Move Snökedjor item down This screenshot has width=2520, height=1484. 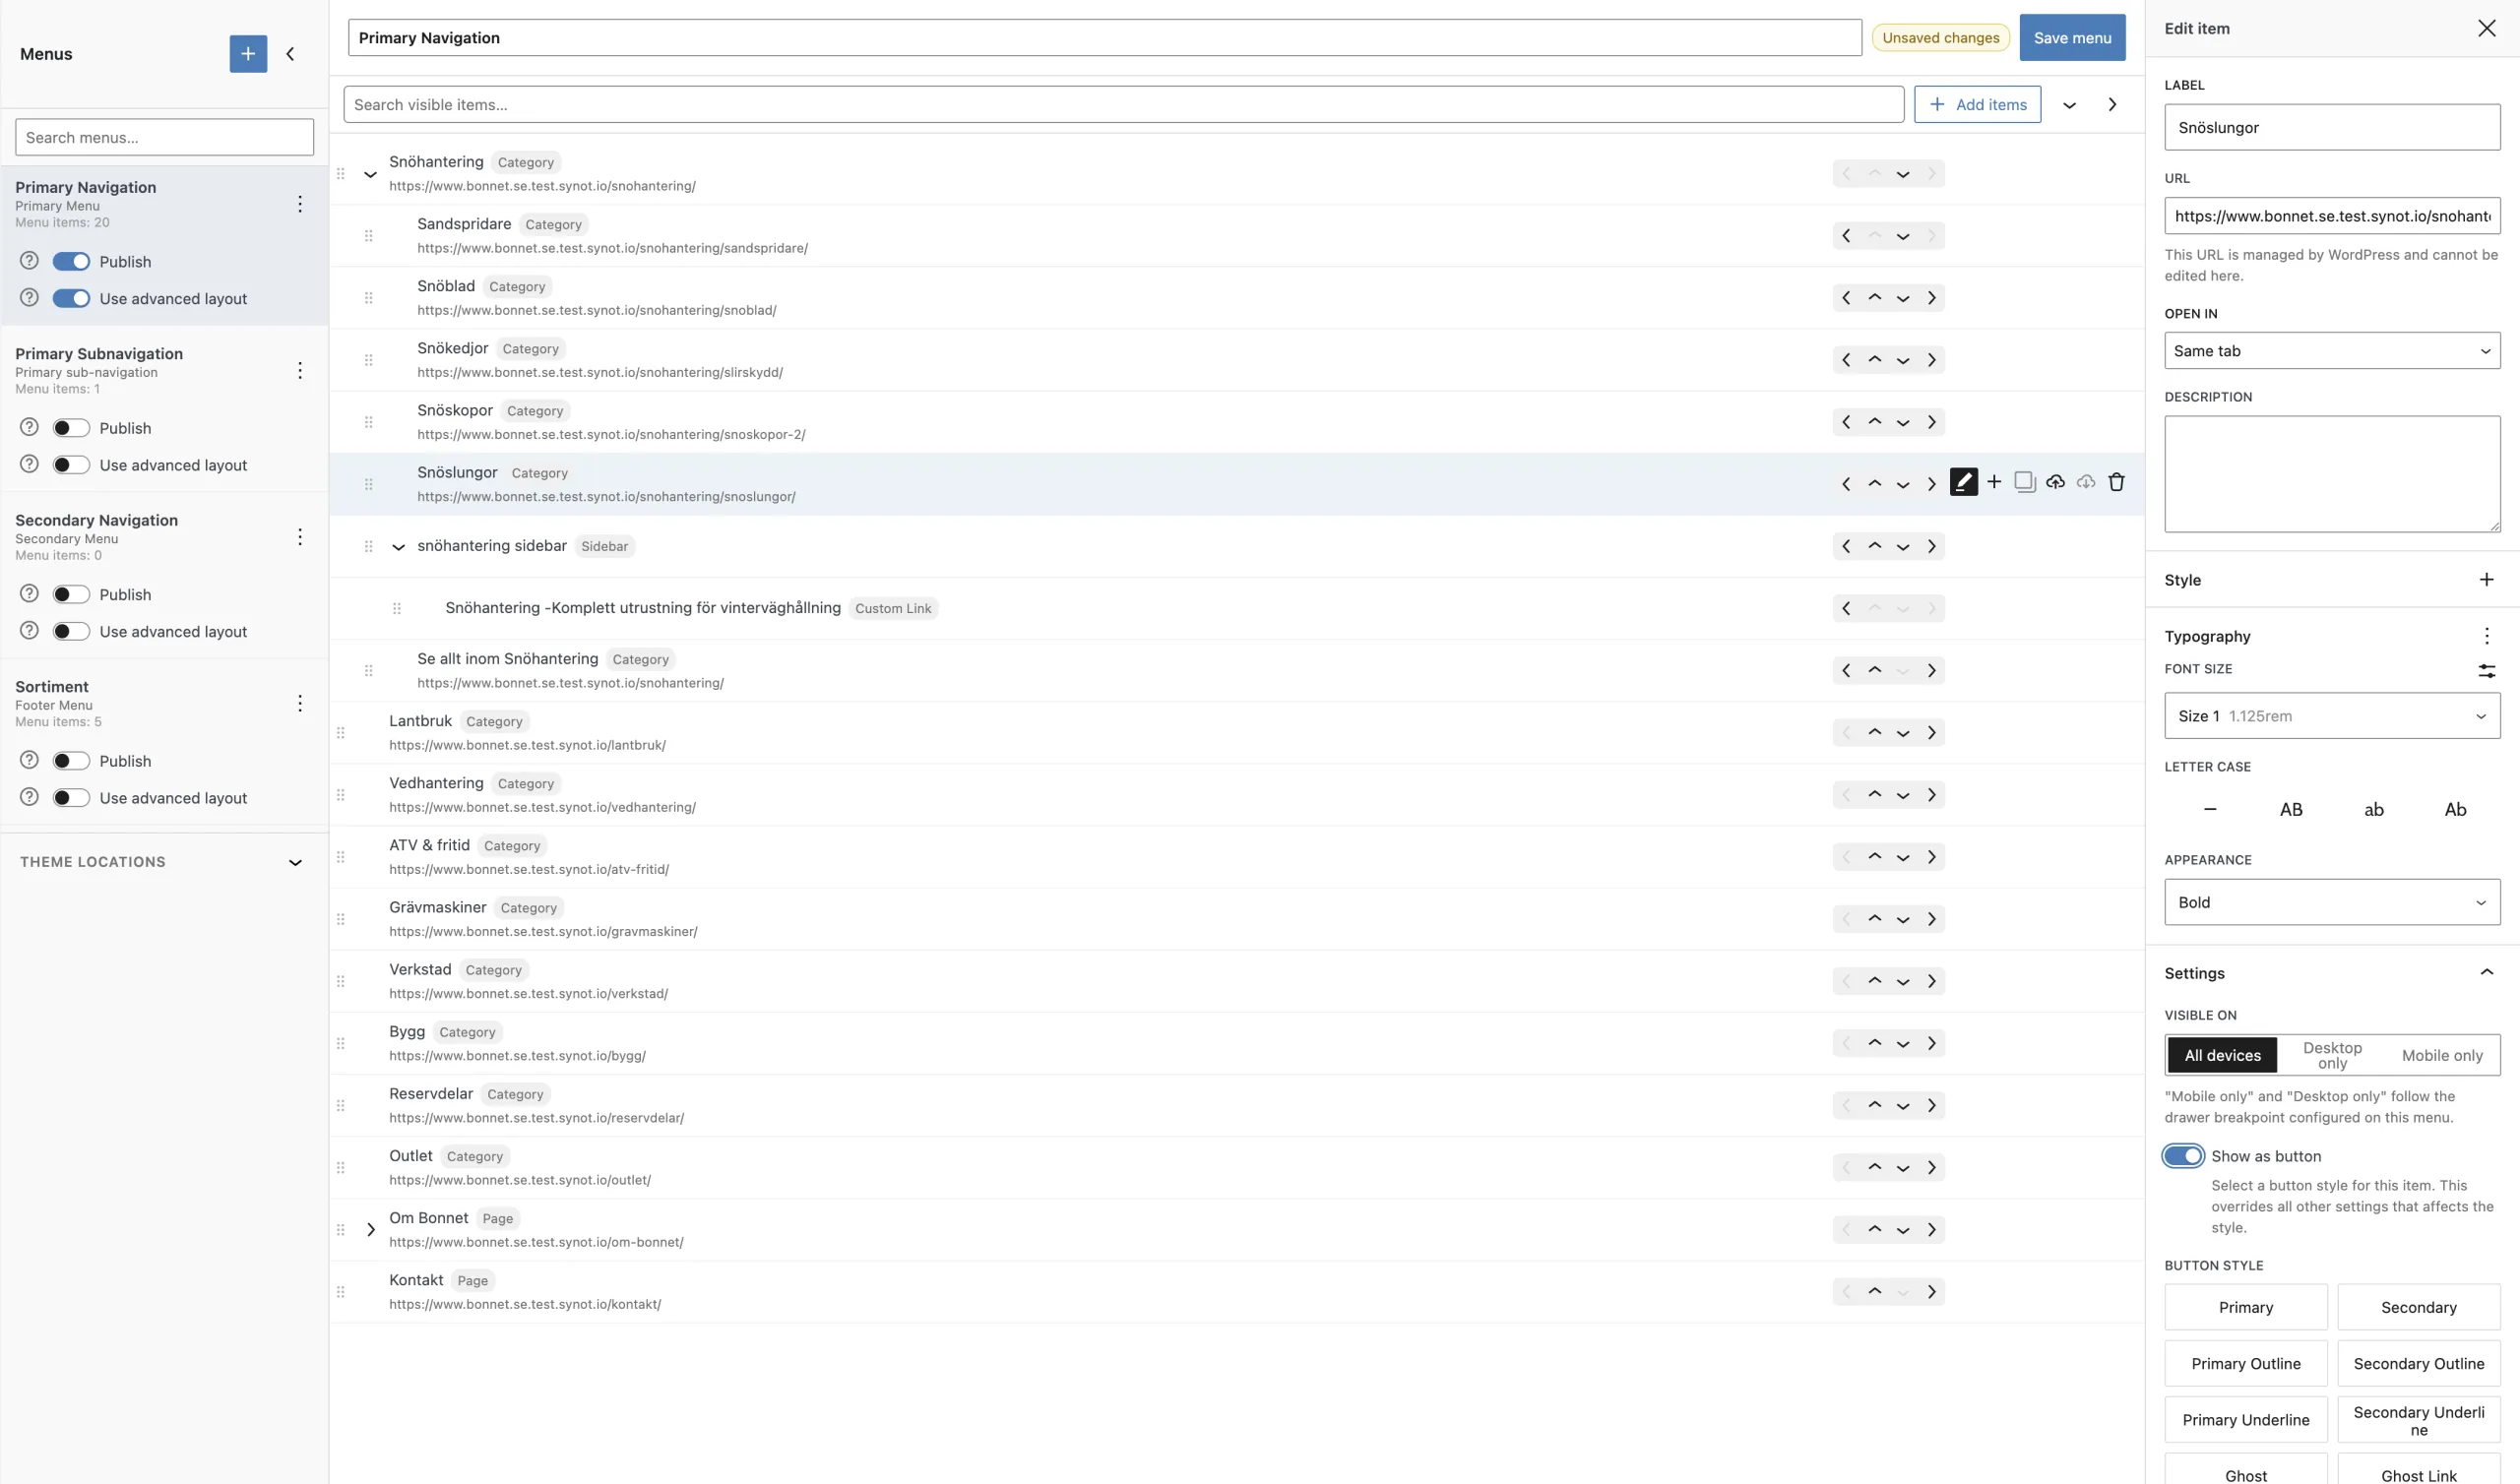coord(1903,360)
